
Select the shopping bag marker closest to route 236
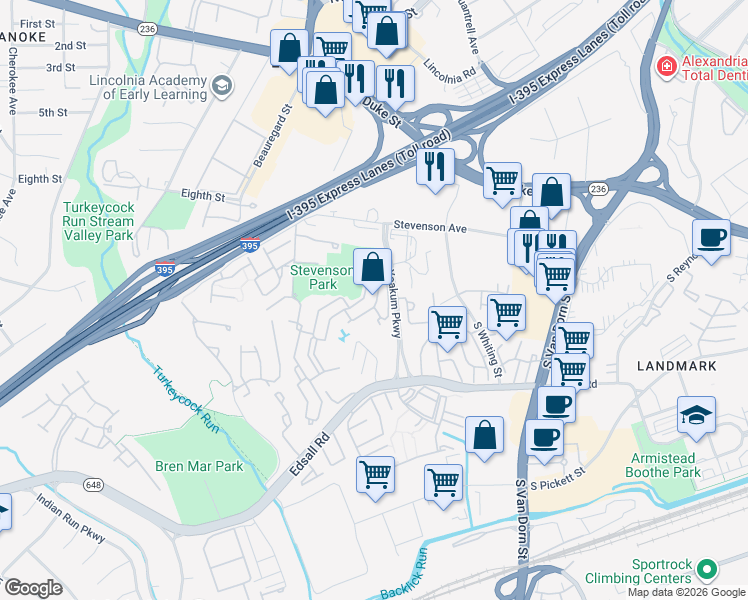click(x=289, y=48)
